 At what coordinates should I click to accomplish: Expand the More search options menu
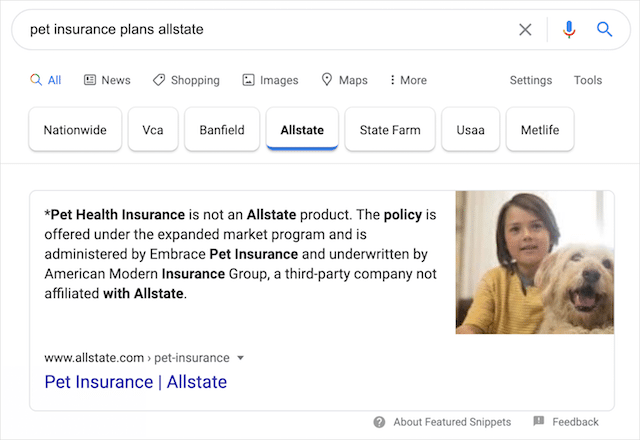pos(408,80)
